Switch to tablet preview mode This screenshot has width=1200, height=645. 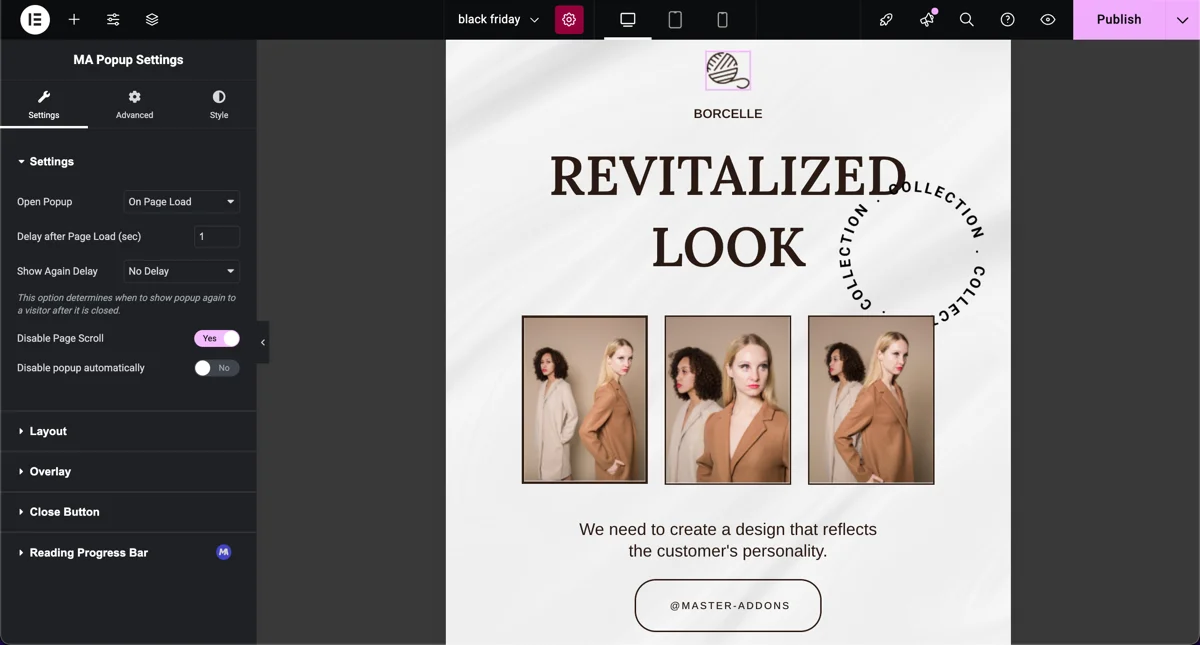point(675,19)
